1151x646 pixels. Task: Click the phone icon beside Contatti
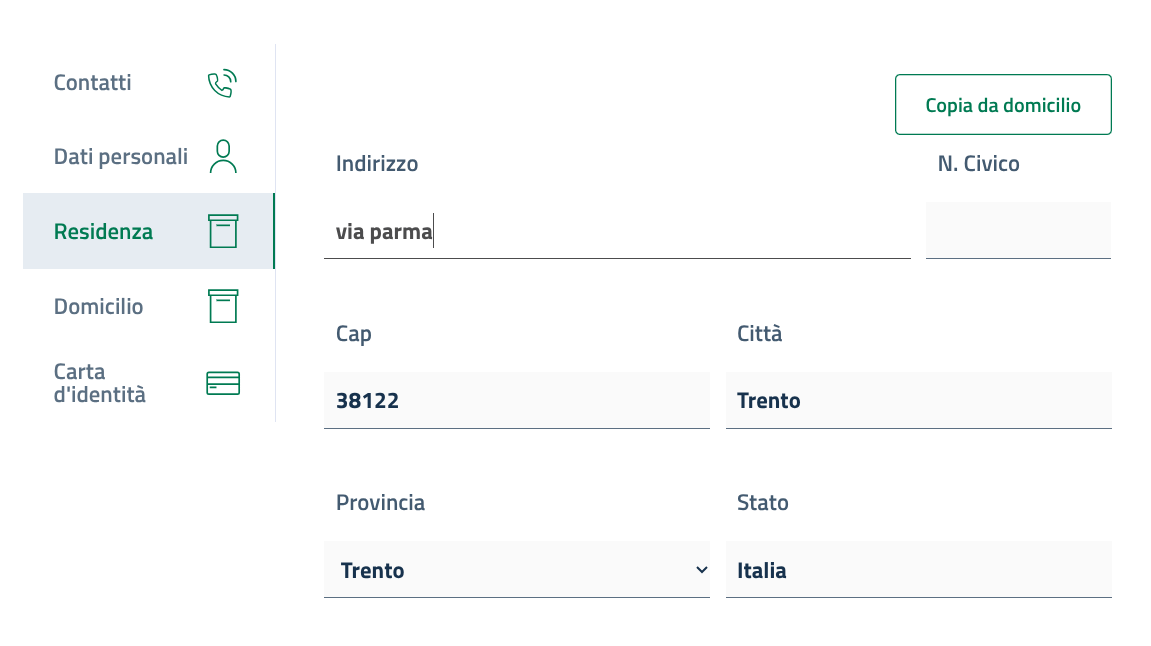[x=221, y=83]
